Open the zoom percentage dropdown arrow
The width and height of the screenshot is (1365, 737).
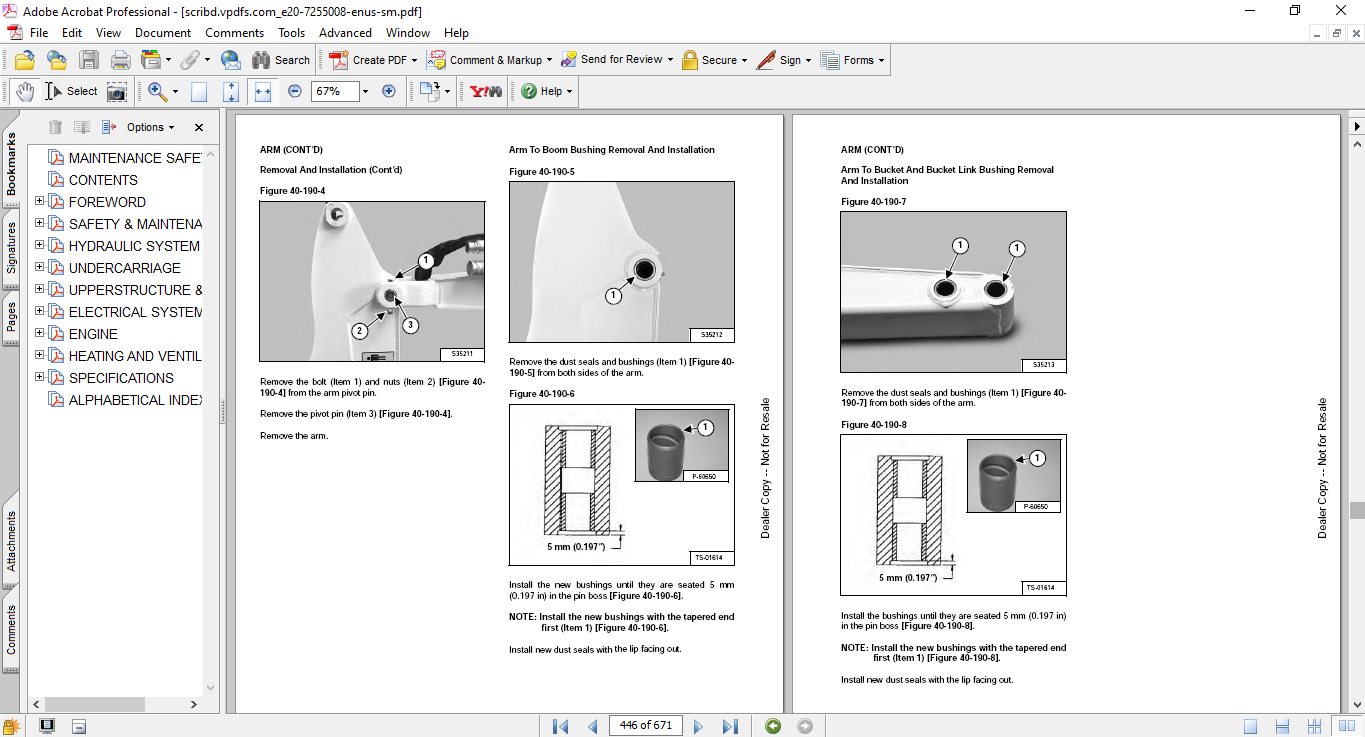365,91
